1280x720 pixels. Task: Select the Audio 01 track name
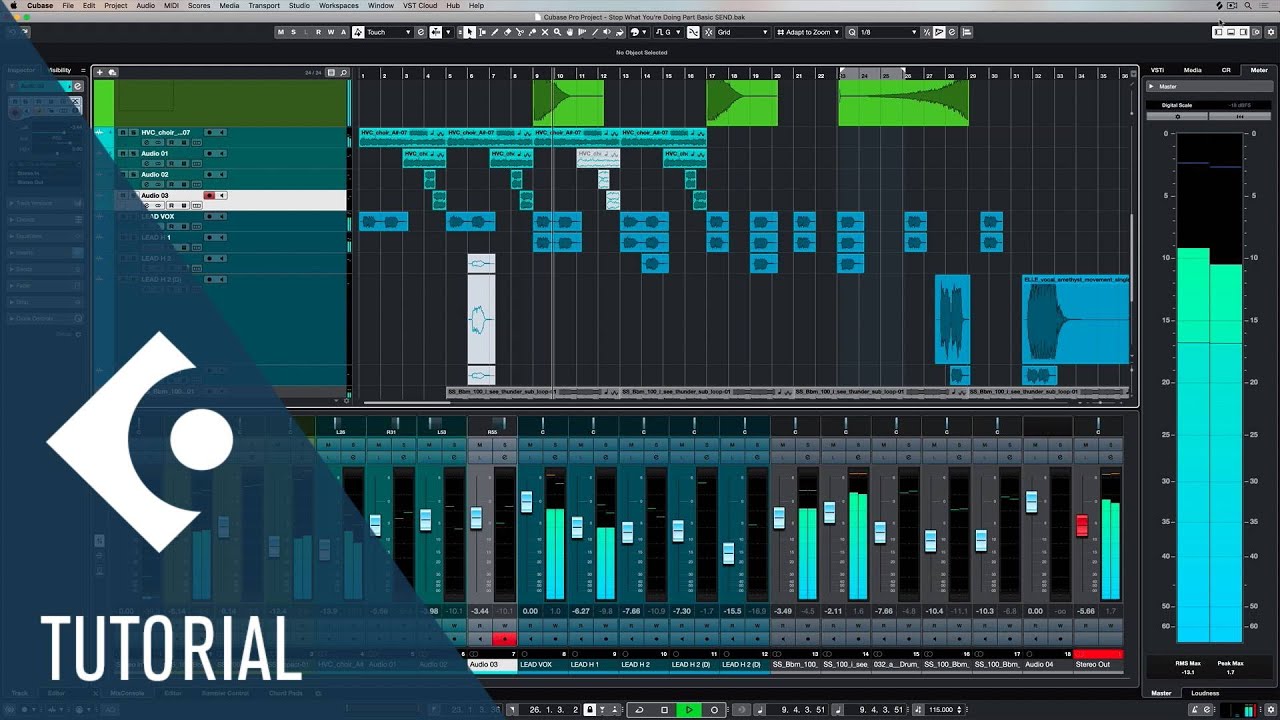click(155, 153)
